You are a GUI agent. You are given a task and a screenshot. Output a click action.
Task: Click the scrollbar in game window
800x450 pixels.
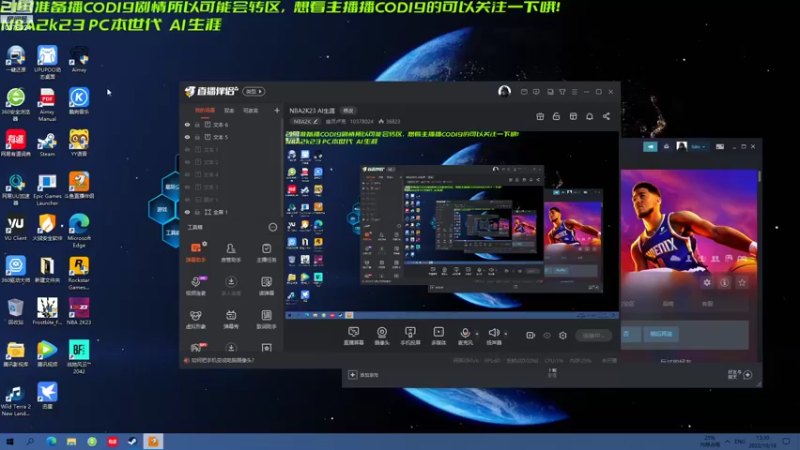(759, 177)
